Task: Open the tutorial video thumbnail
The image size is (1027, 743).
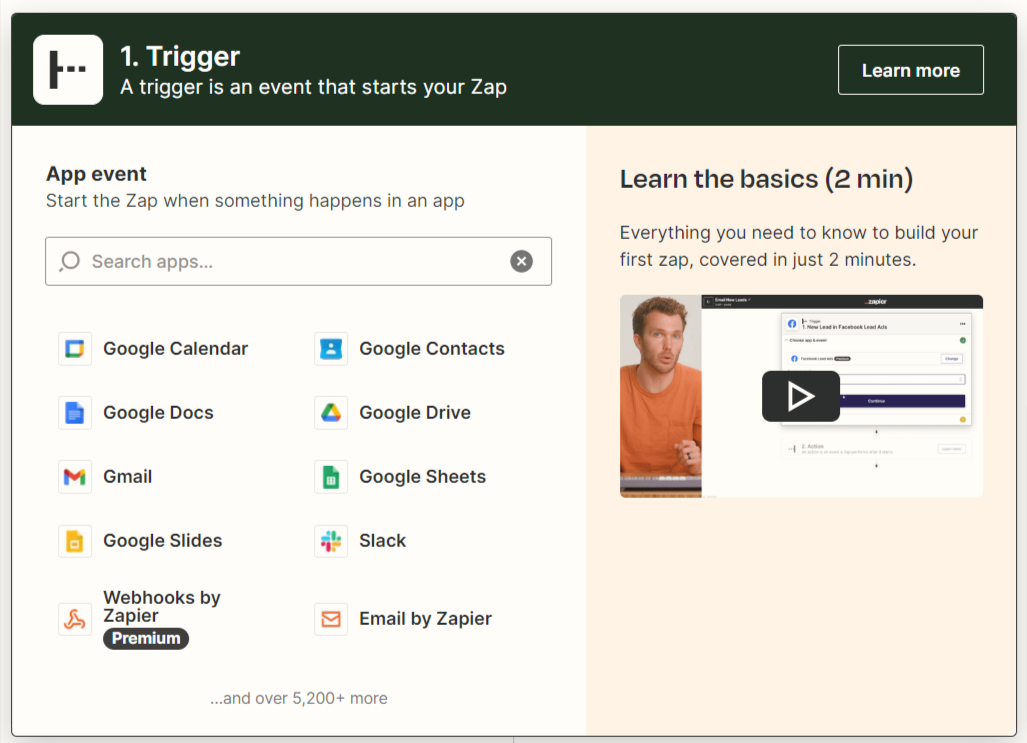Action: click(x=801, y=396)
